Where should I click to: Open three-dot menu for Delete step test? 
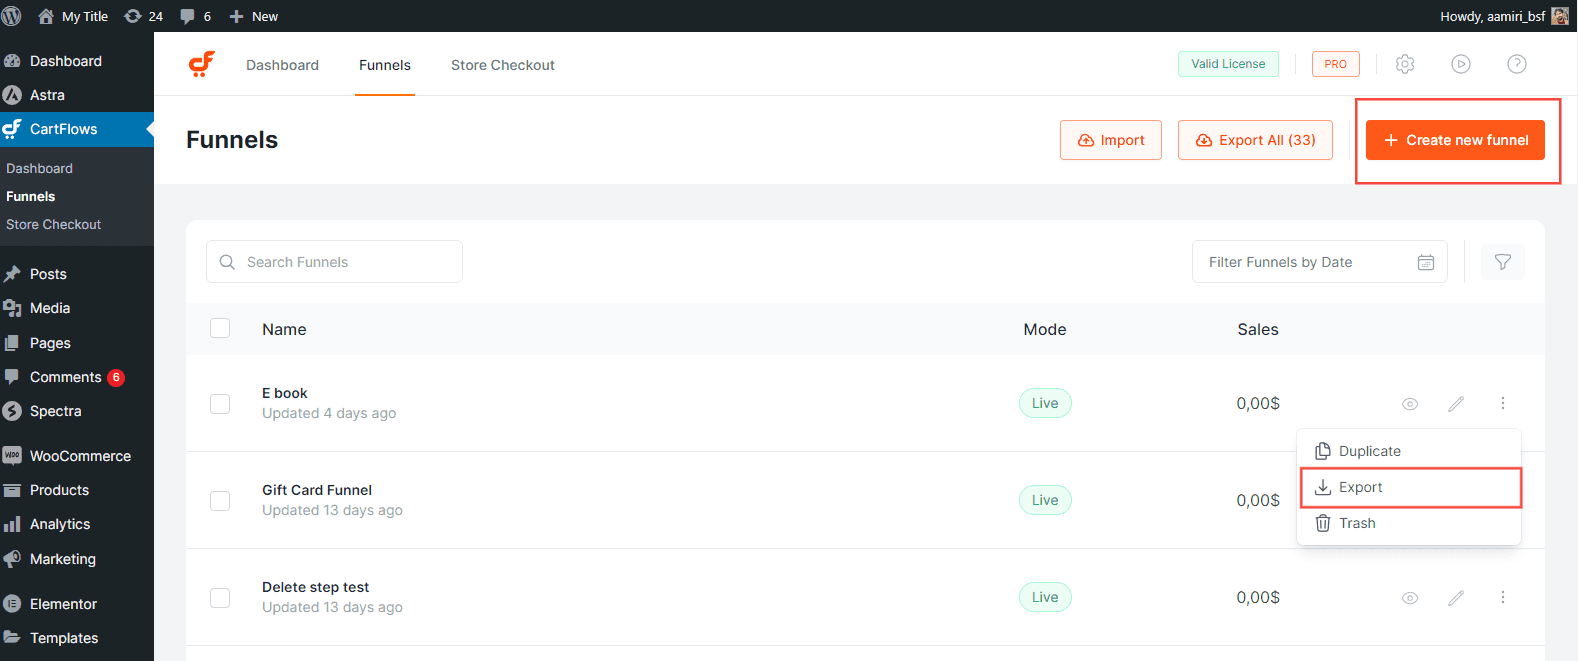click(1502, 598)
